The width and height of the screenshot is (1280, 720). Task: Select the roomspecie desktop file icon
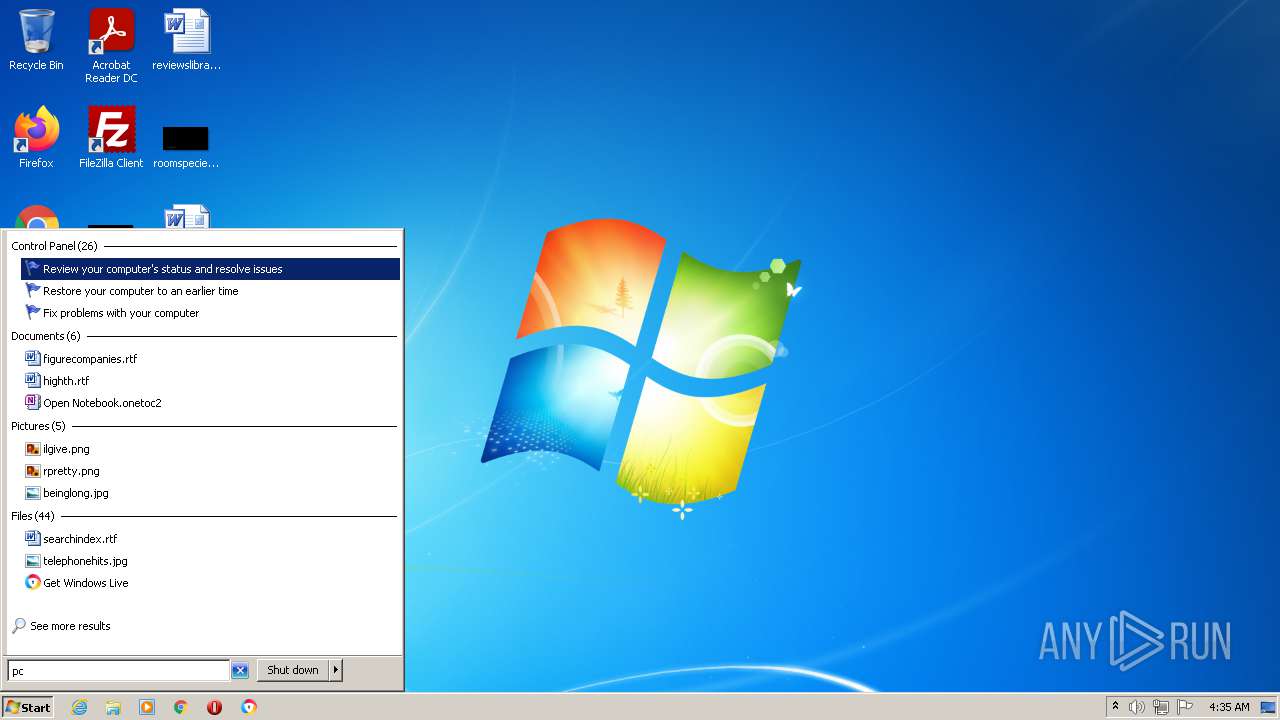(186, 147)
